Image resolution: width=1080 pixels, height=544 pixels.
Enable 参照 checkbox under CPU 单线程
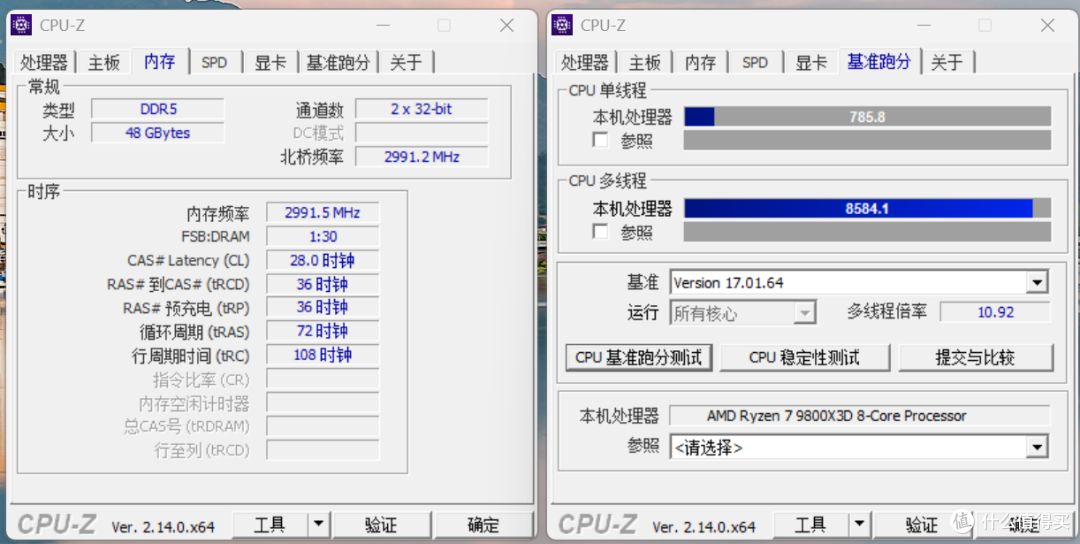[x=601, y=140]
